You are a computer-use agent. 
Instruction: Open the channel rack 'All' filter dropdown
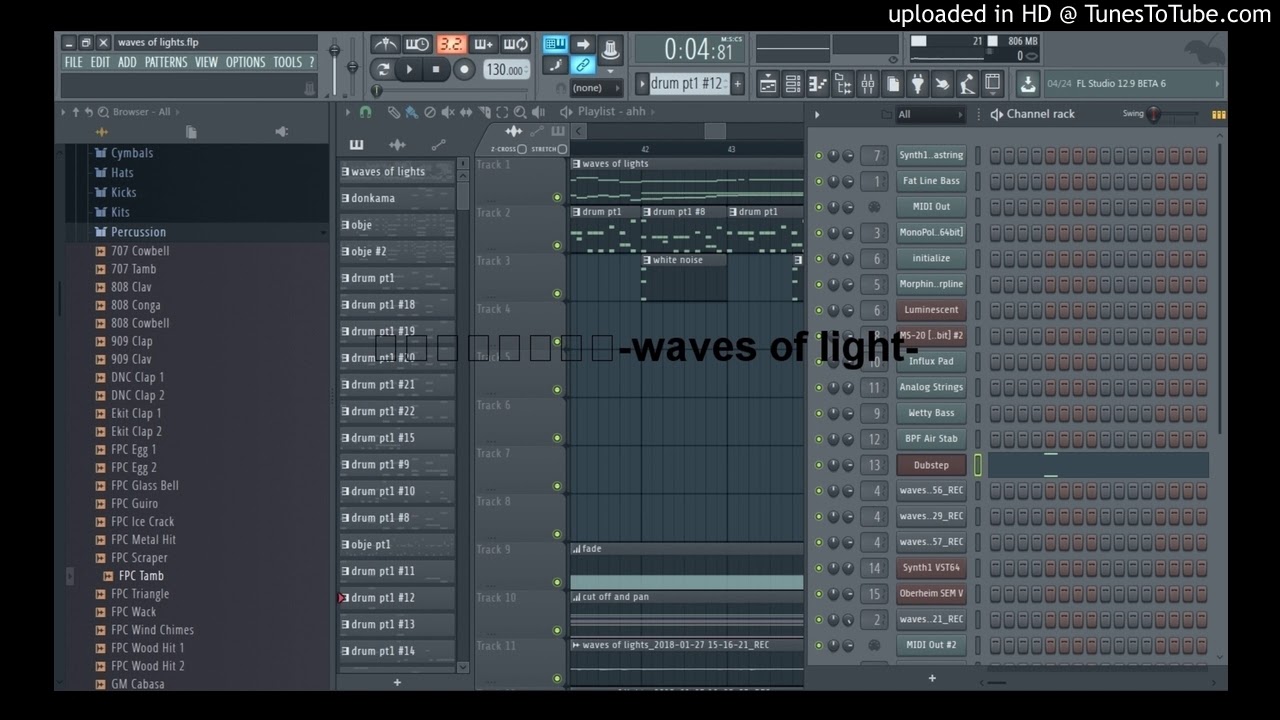(930, 114)
